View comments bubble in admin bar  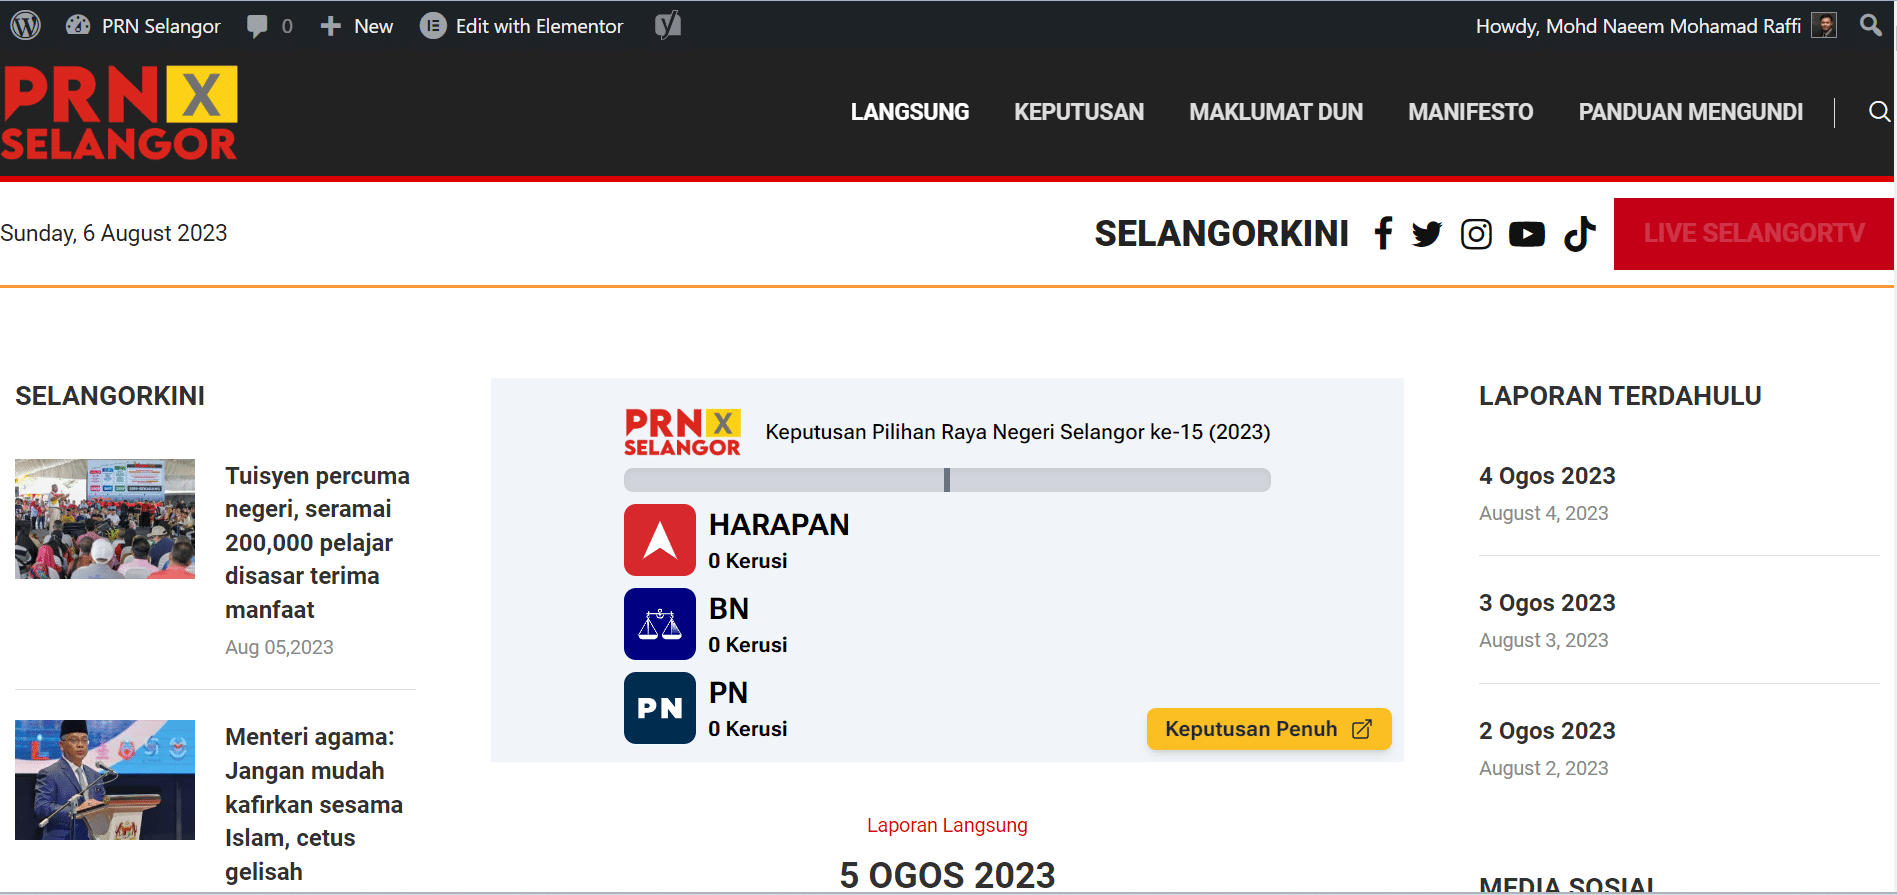tap(269, 26)
